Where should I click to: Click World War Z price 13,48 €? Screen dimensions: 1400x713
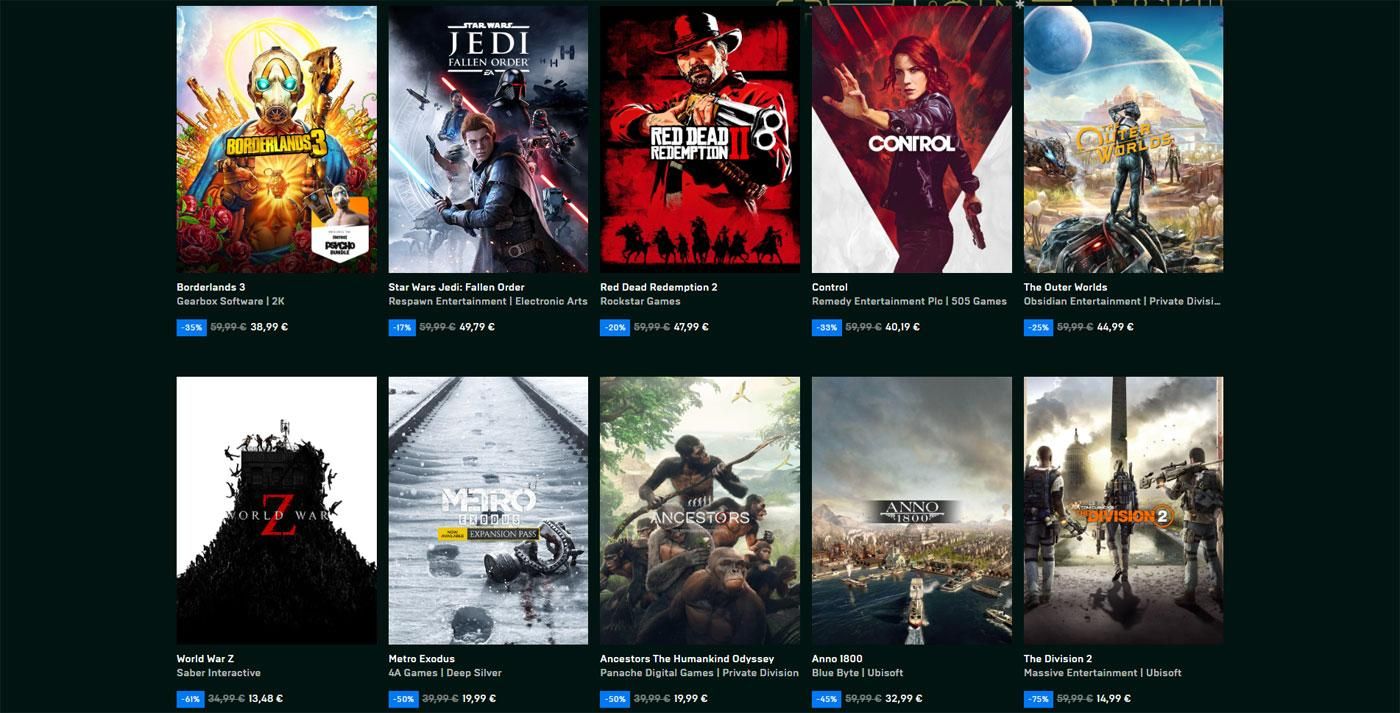coord(266,699)
